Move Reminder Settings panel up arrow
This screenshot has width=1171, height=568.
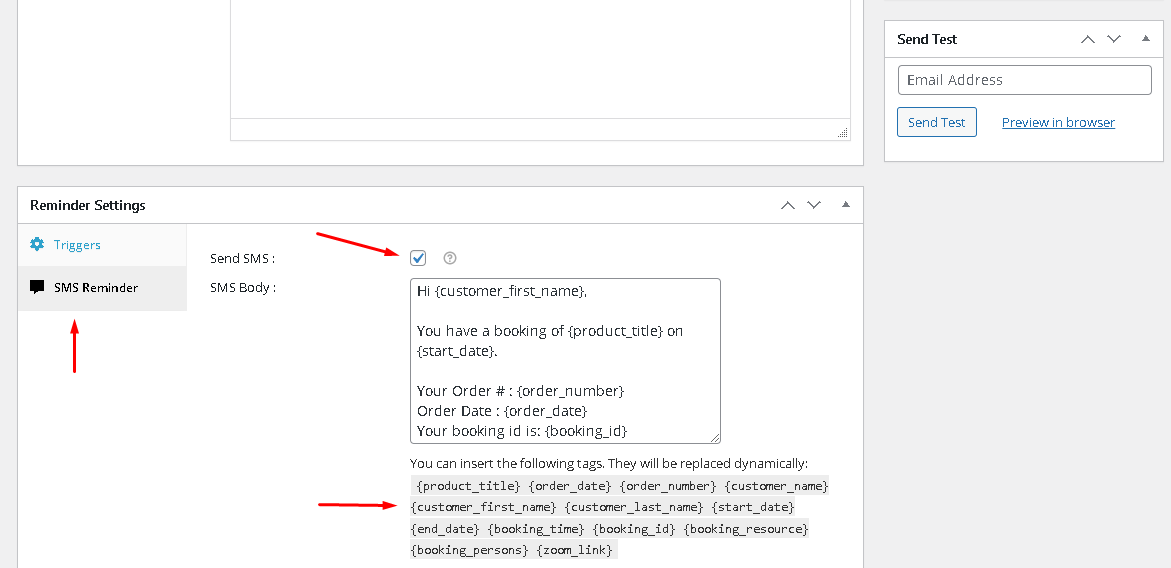click(x=788, y=205)
